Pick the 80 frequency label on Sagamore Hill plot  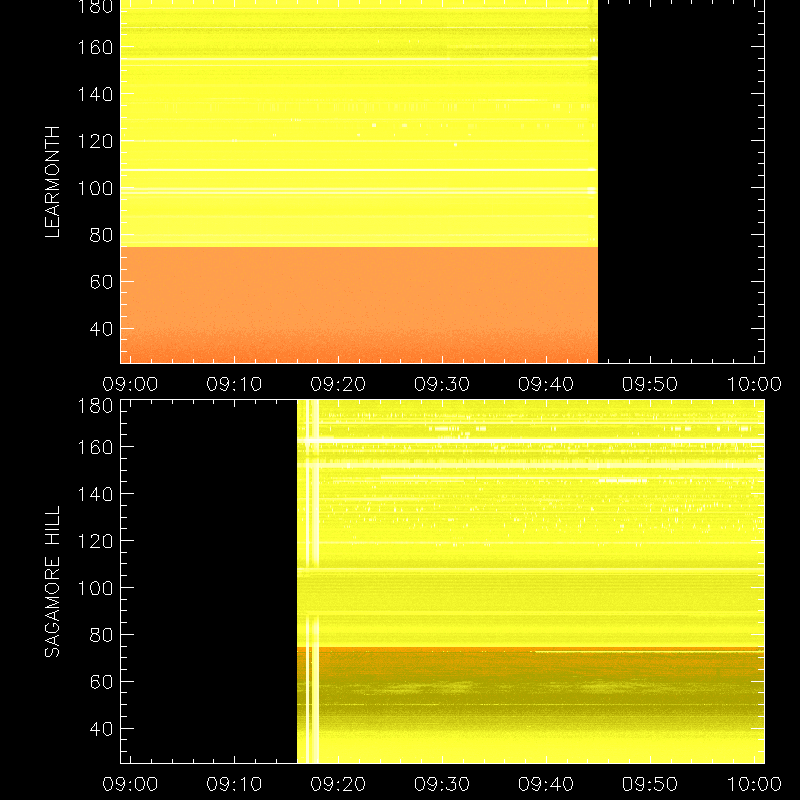(102, 635)
